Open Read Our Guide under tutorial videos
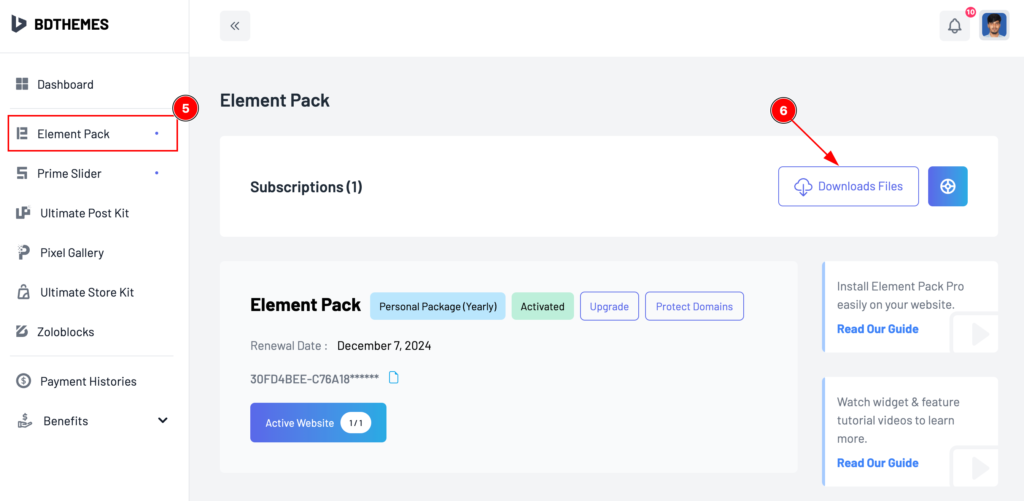Image resolution: width=1024 pixels, height=501 pixels. 878,462
